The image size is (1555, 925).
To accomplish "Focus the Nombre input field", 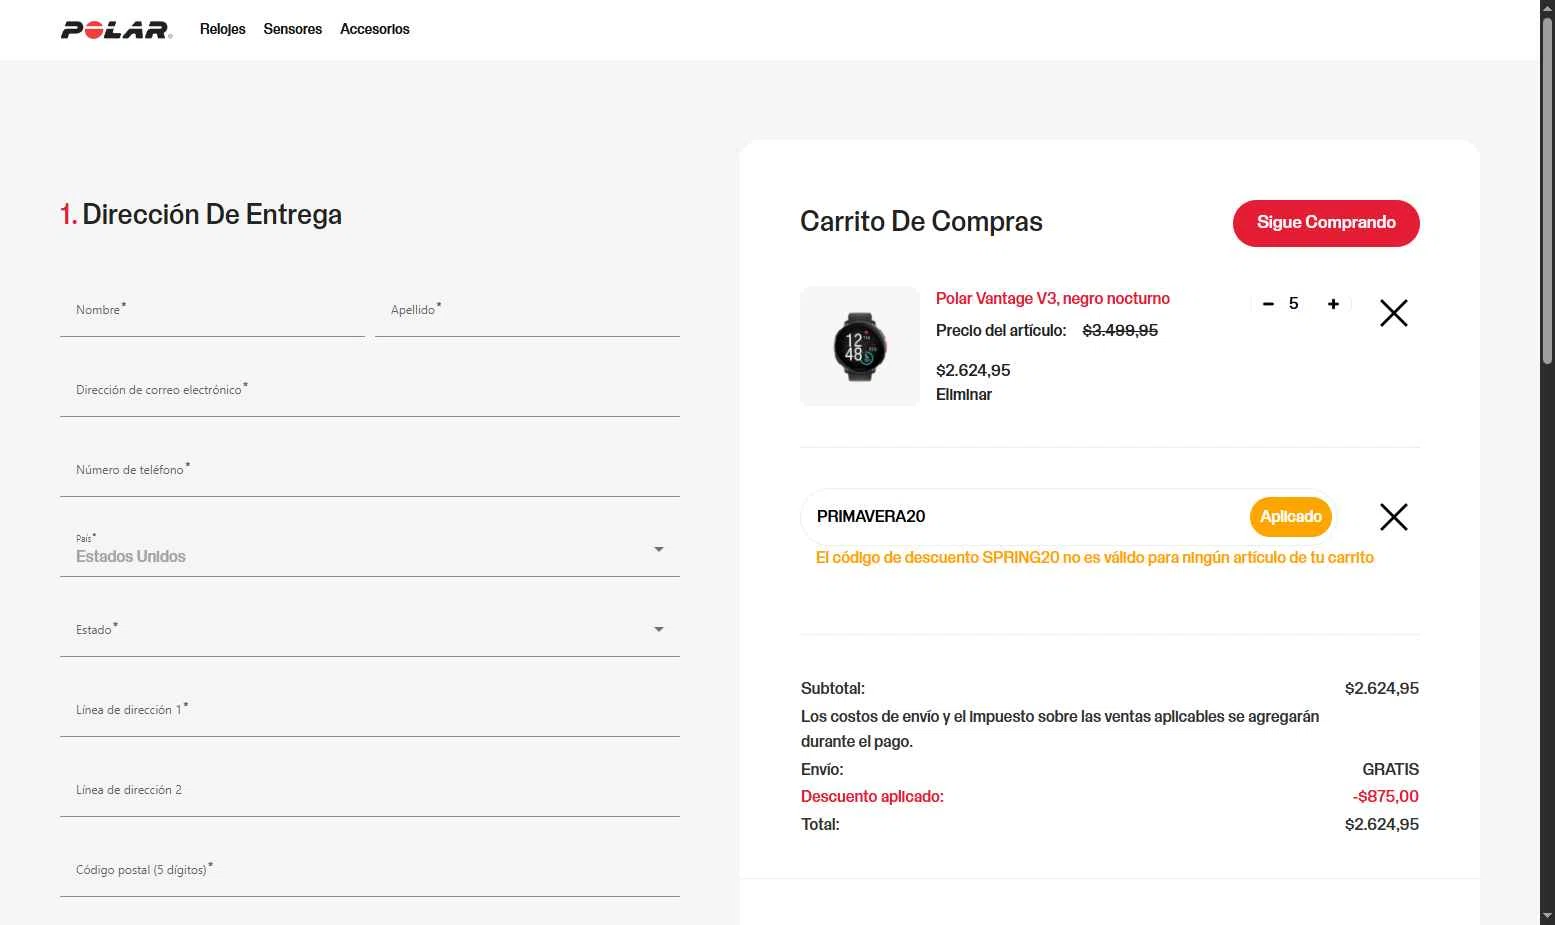I will 212,311.
